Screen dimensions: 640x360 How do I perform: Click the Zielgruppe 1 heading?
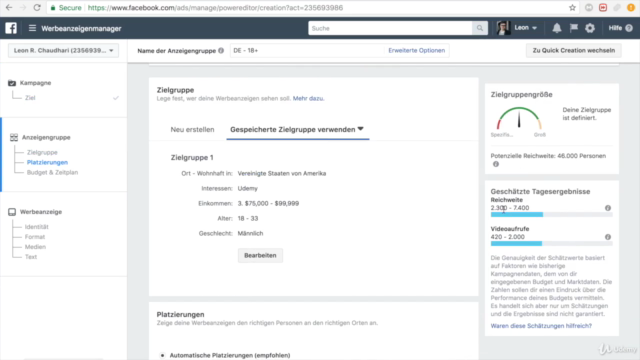point(192,158)
